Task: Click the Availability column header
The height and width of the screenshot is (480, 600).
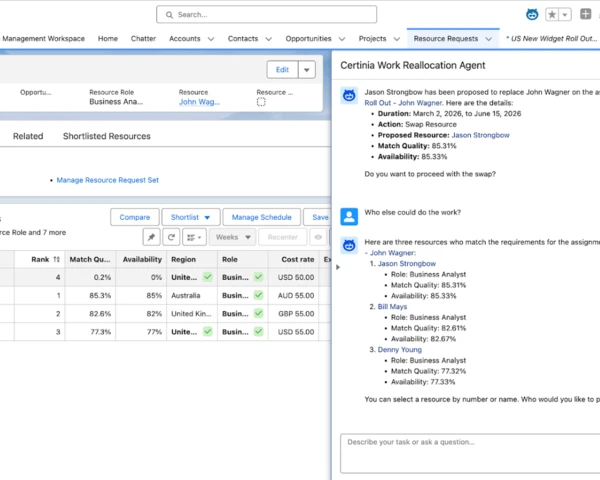Action: [141, 260]
